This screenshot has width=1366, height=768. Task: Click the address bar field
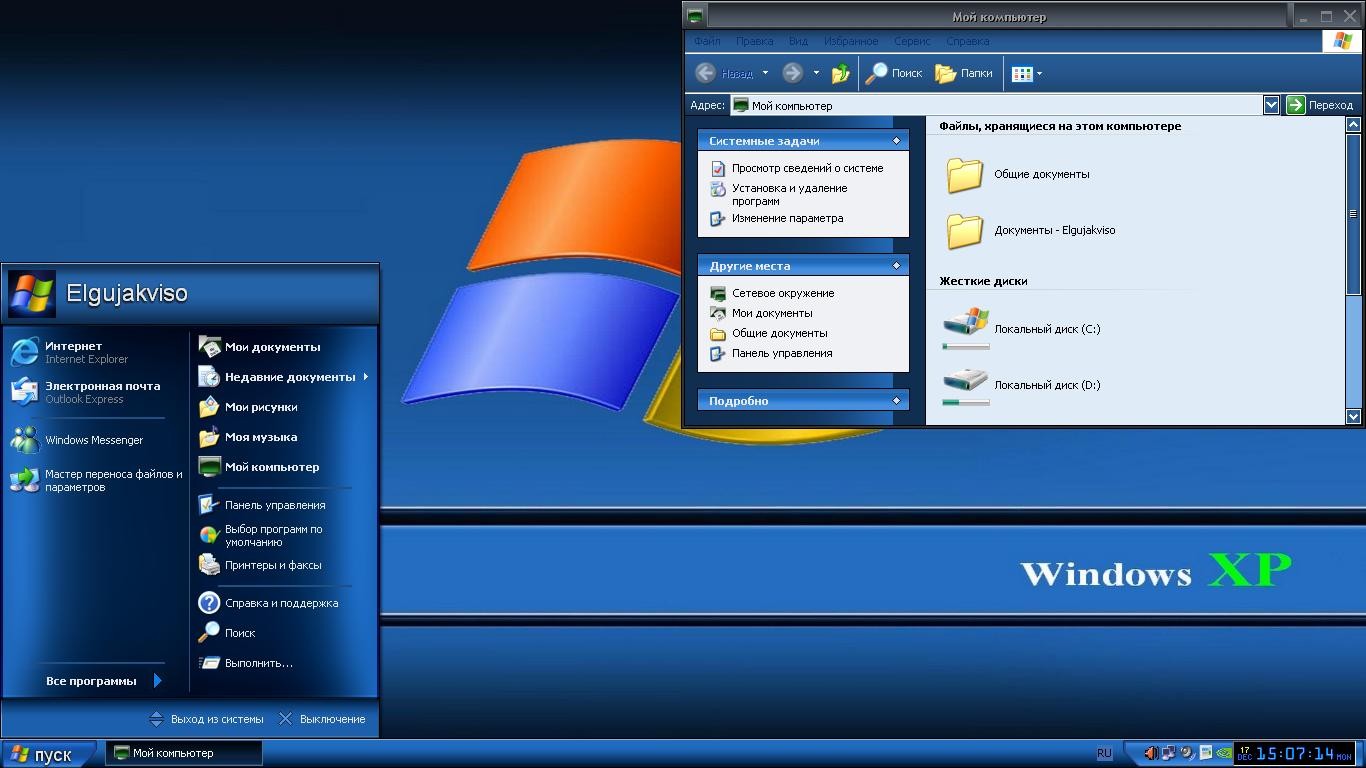996,105
